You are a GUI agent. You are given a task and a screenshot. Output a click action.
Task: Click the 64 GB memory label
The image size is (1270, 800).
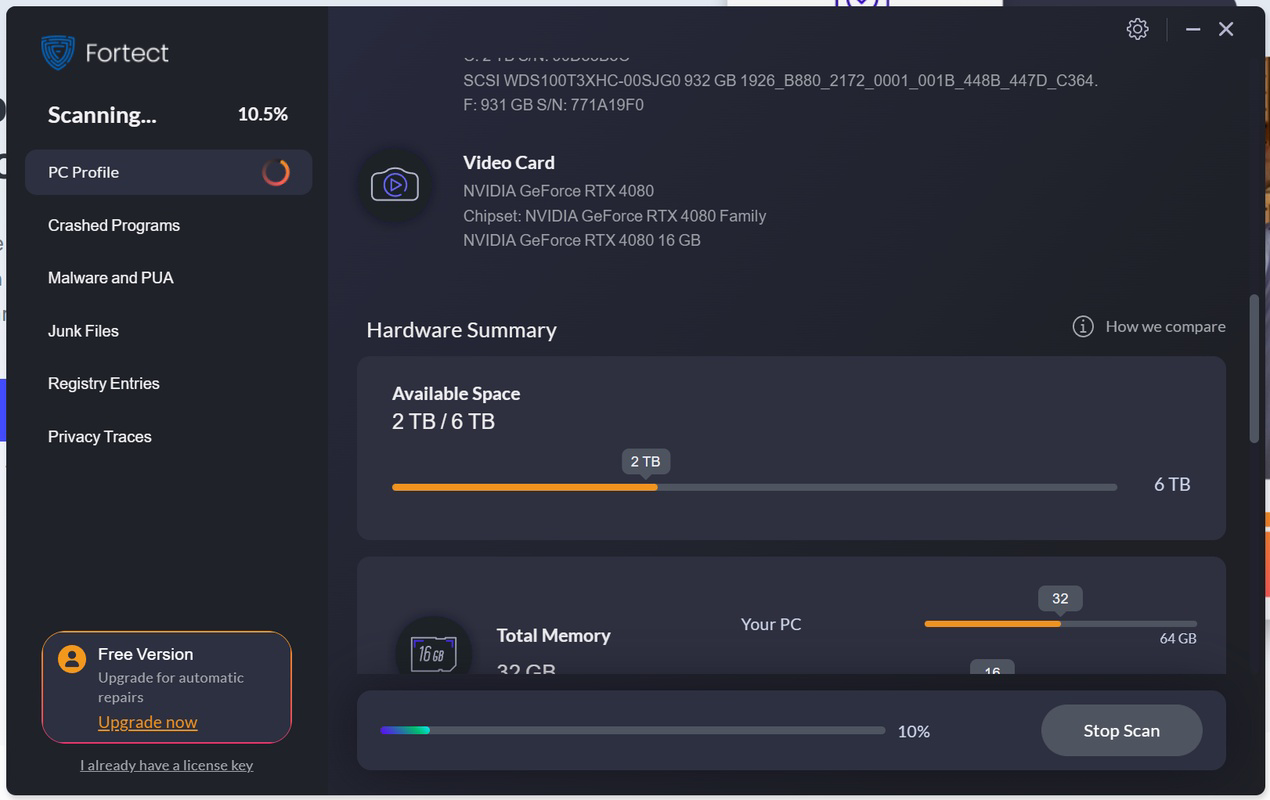point(1178,639)
